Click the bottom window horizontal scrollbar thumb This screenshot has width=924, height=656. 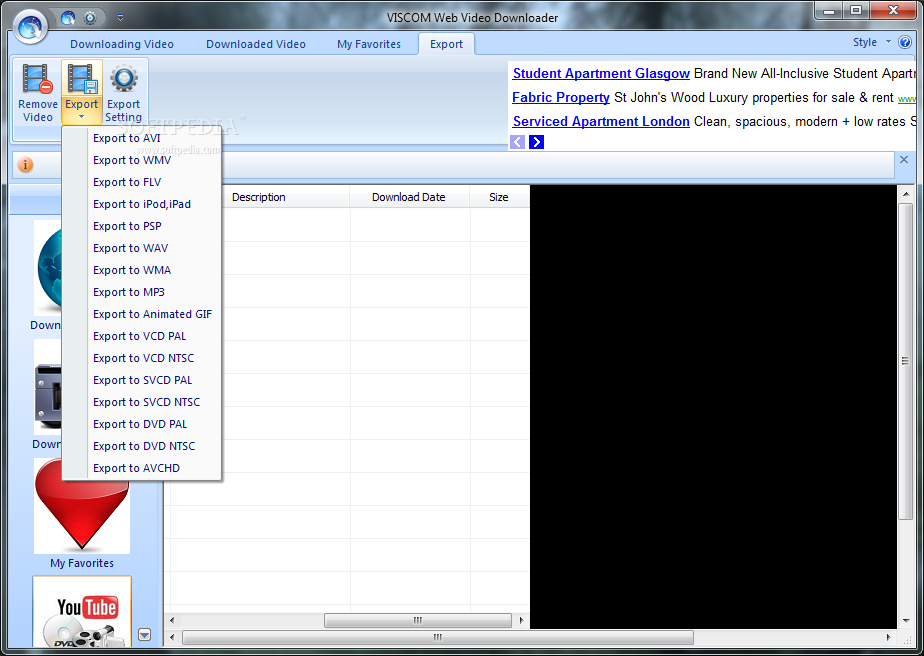point(438,637)
